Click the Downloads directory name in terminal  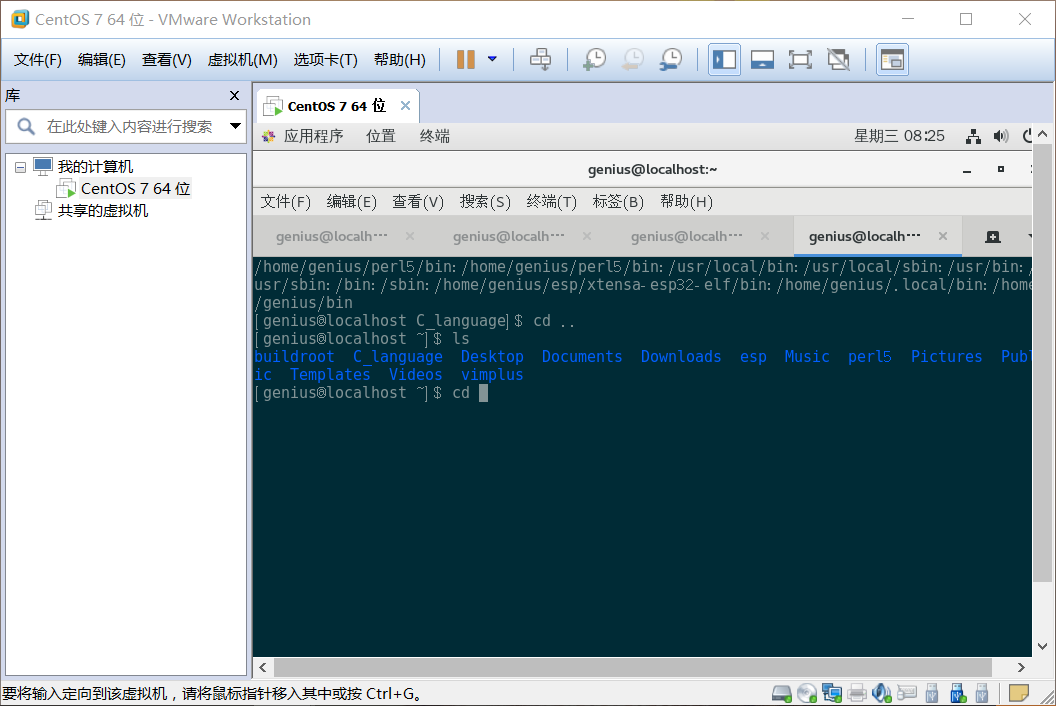681,356
